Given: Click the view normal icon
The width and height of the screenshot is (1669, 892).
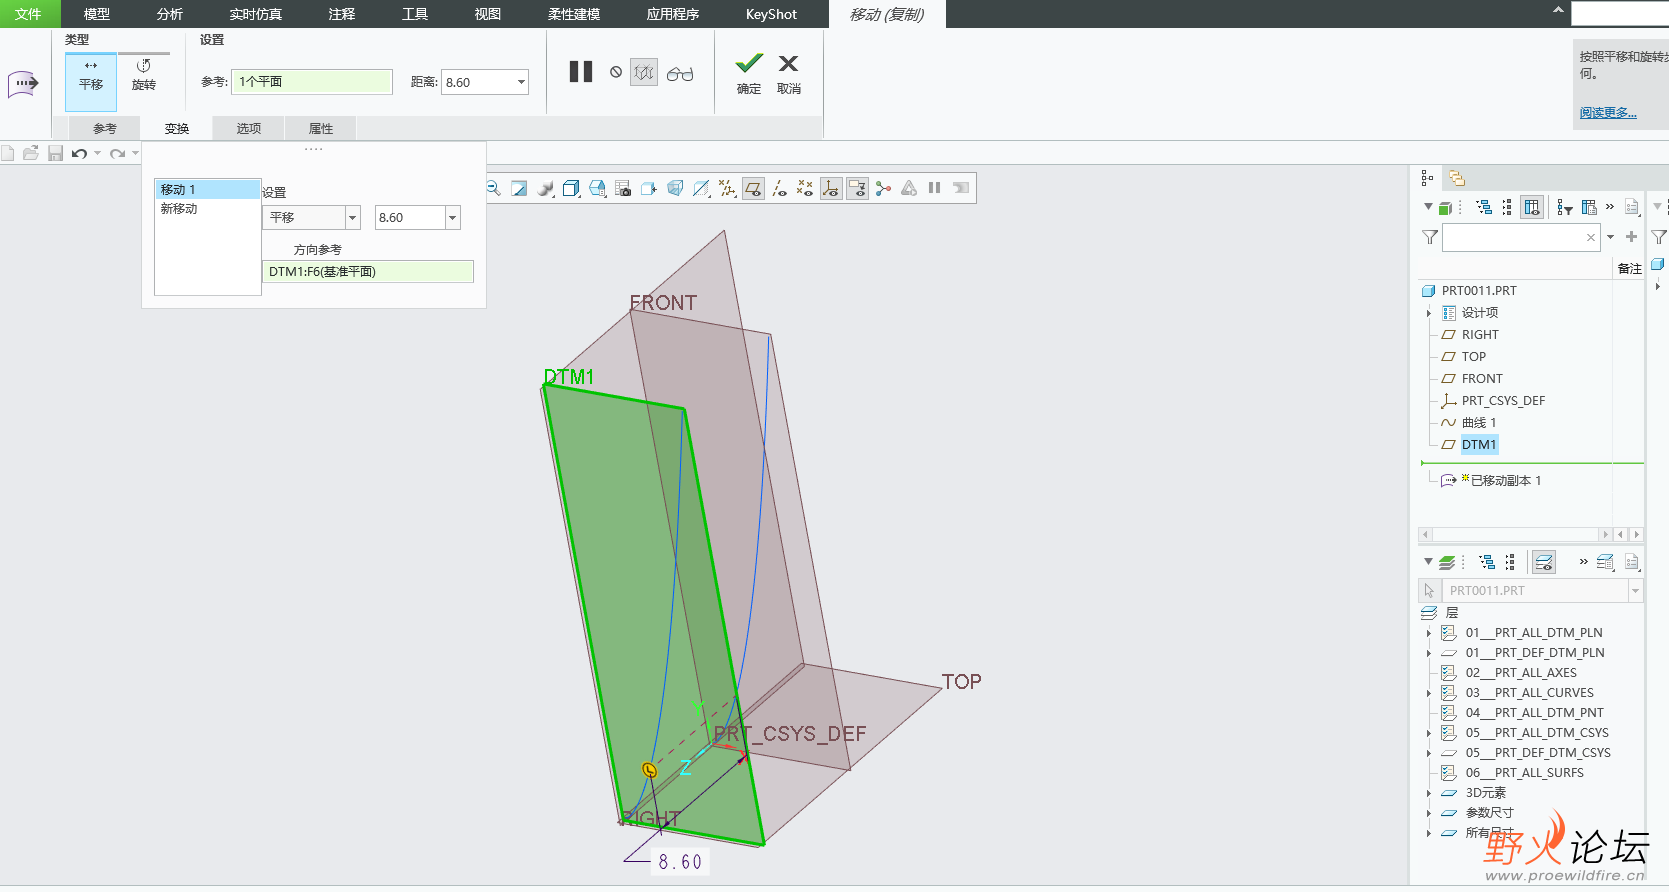Looking at the screenshot, I should pos(649,188).
